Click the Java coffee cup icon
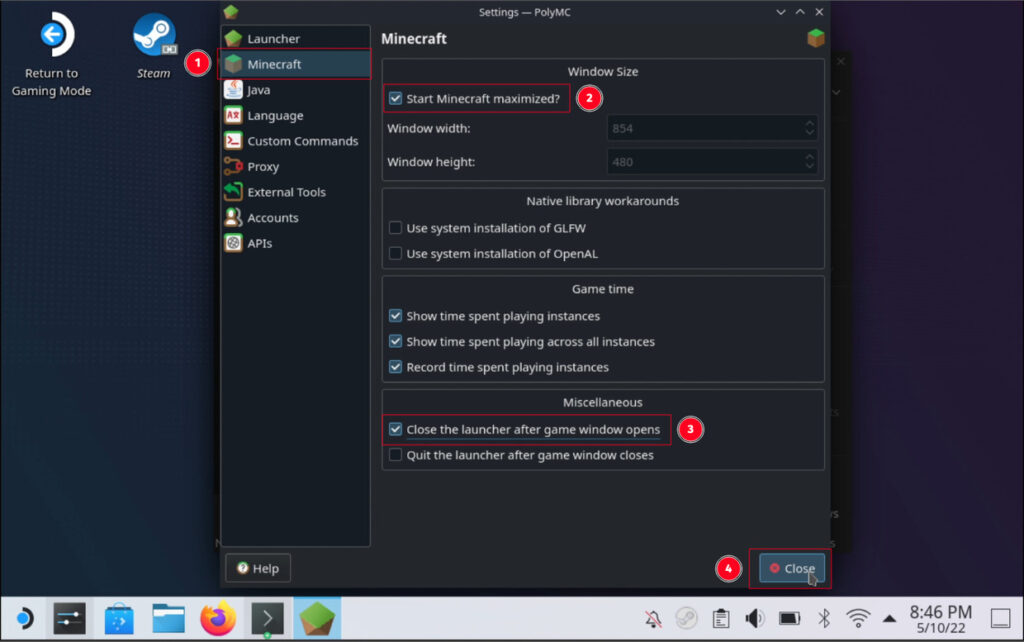The width and height of the screenshot is (1024, 642). click(x=233, y=89)
